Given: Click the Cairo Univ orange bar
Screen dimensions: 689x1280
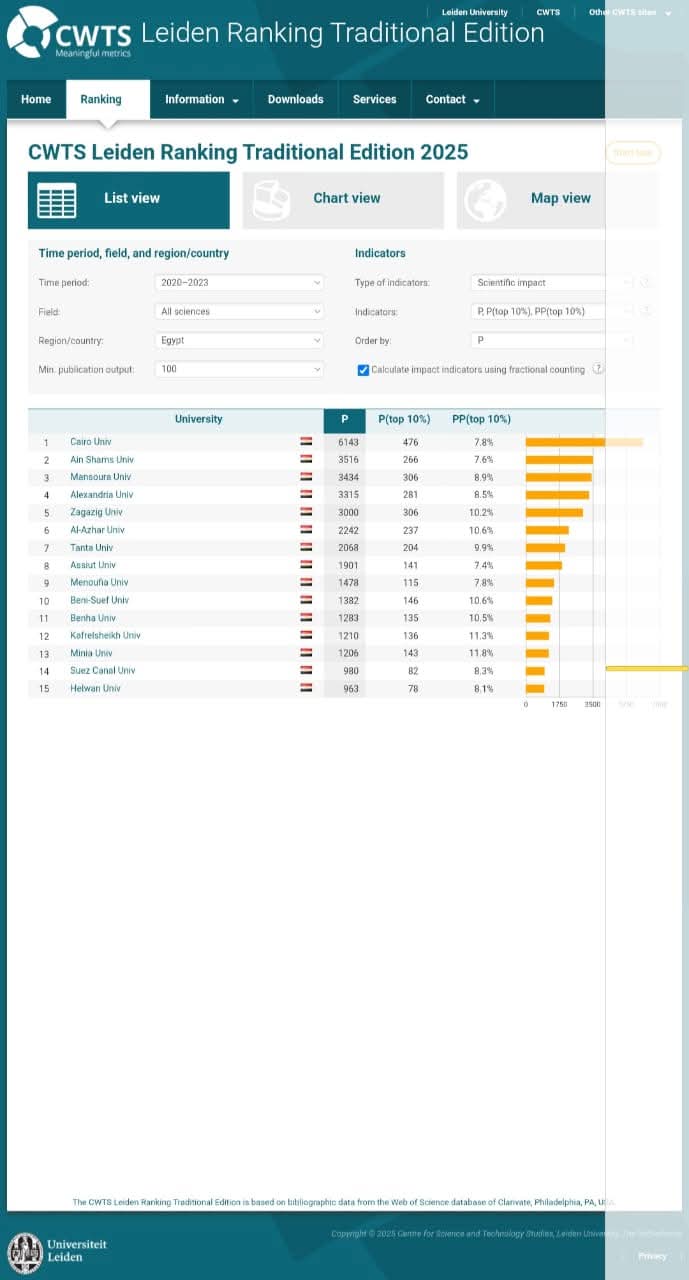Looking at the screenshot, I should tap(565, 442).
